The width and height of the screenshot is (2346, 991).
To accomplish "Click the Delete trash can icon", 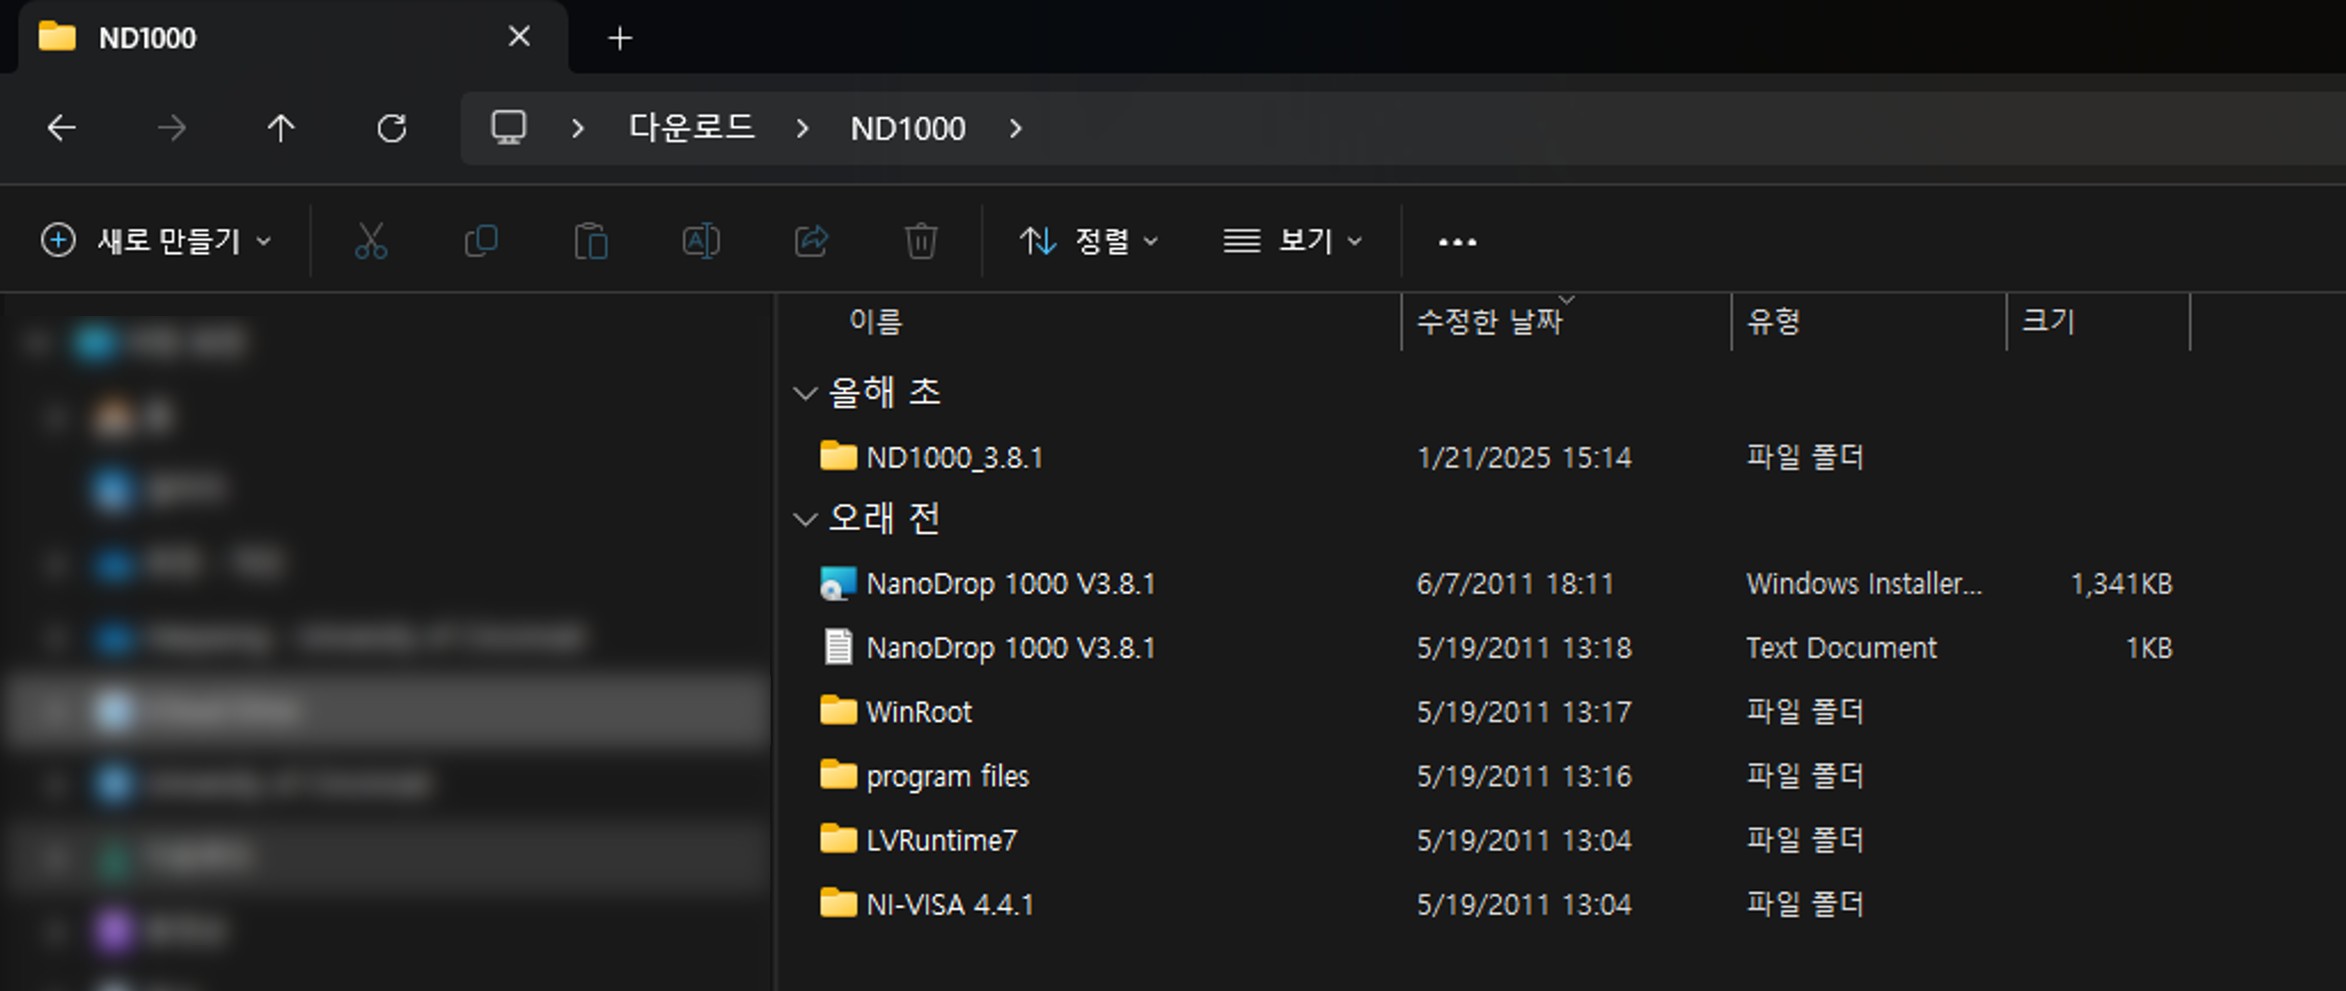I will click(x=921, y=241).
